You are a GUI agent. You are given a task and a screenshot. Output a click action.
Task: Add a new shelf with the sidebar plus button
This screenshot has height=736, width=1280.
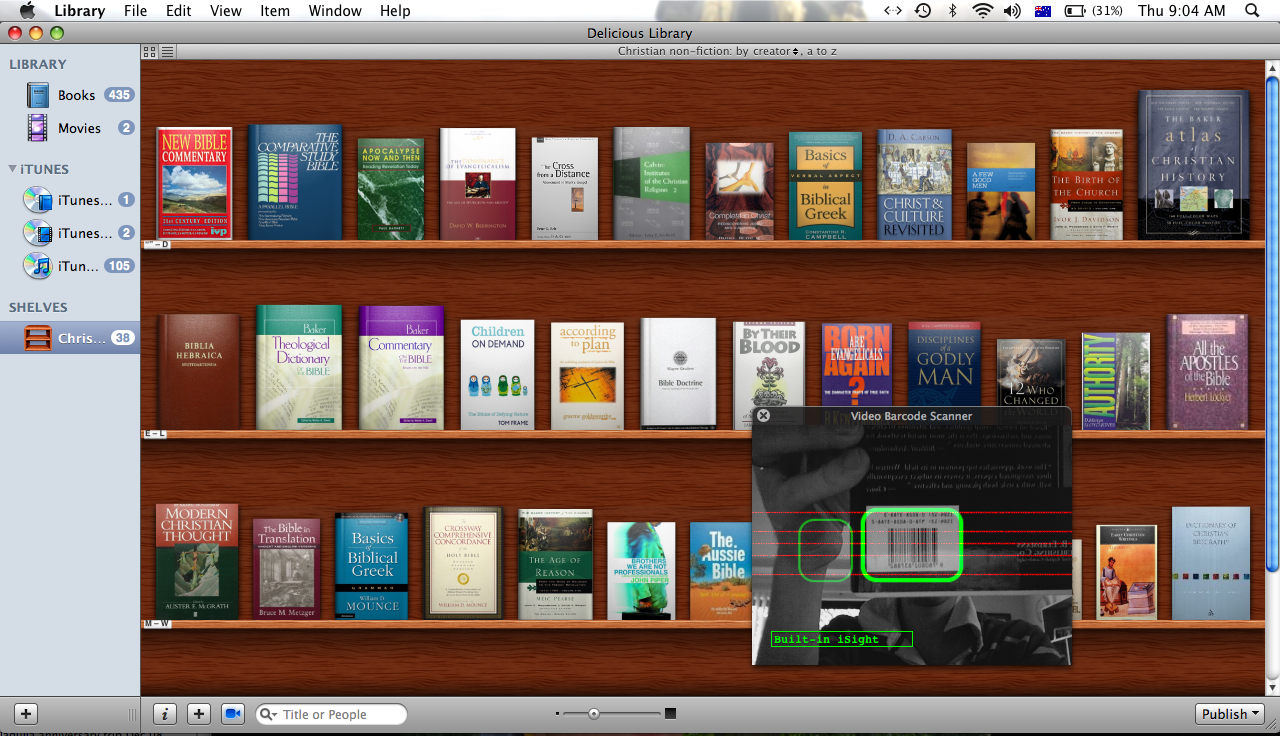coord(27,714)
